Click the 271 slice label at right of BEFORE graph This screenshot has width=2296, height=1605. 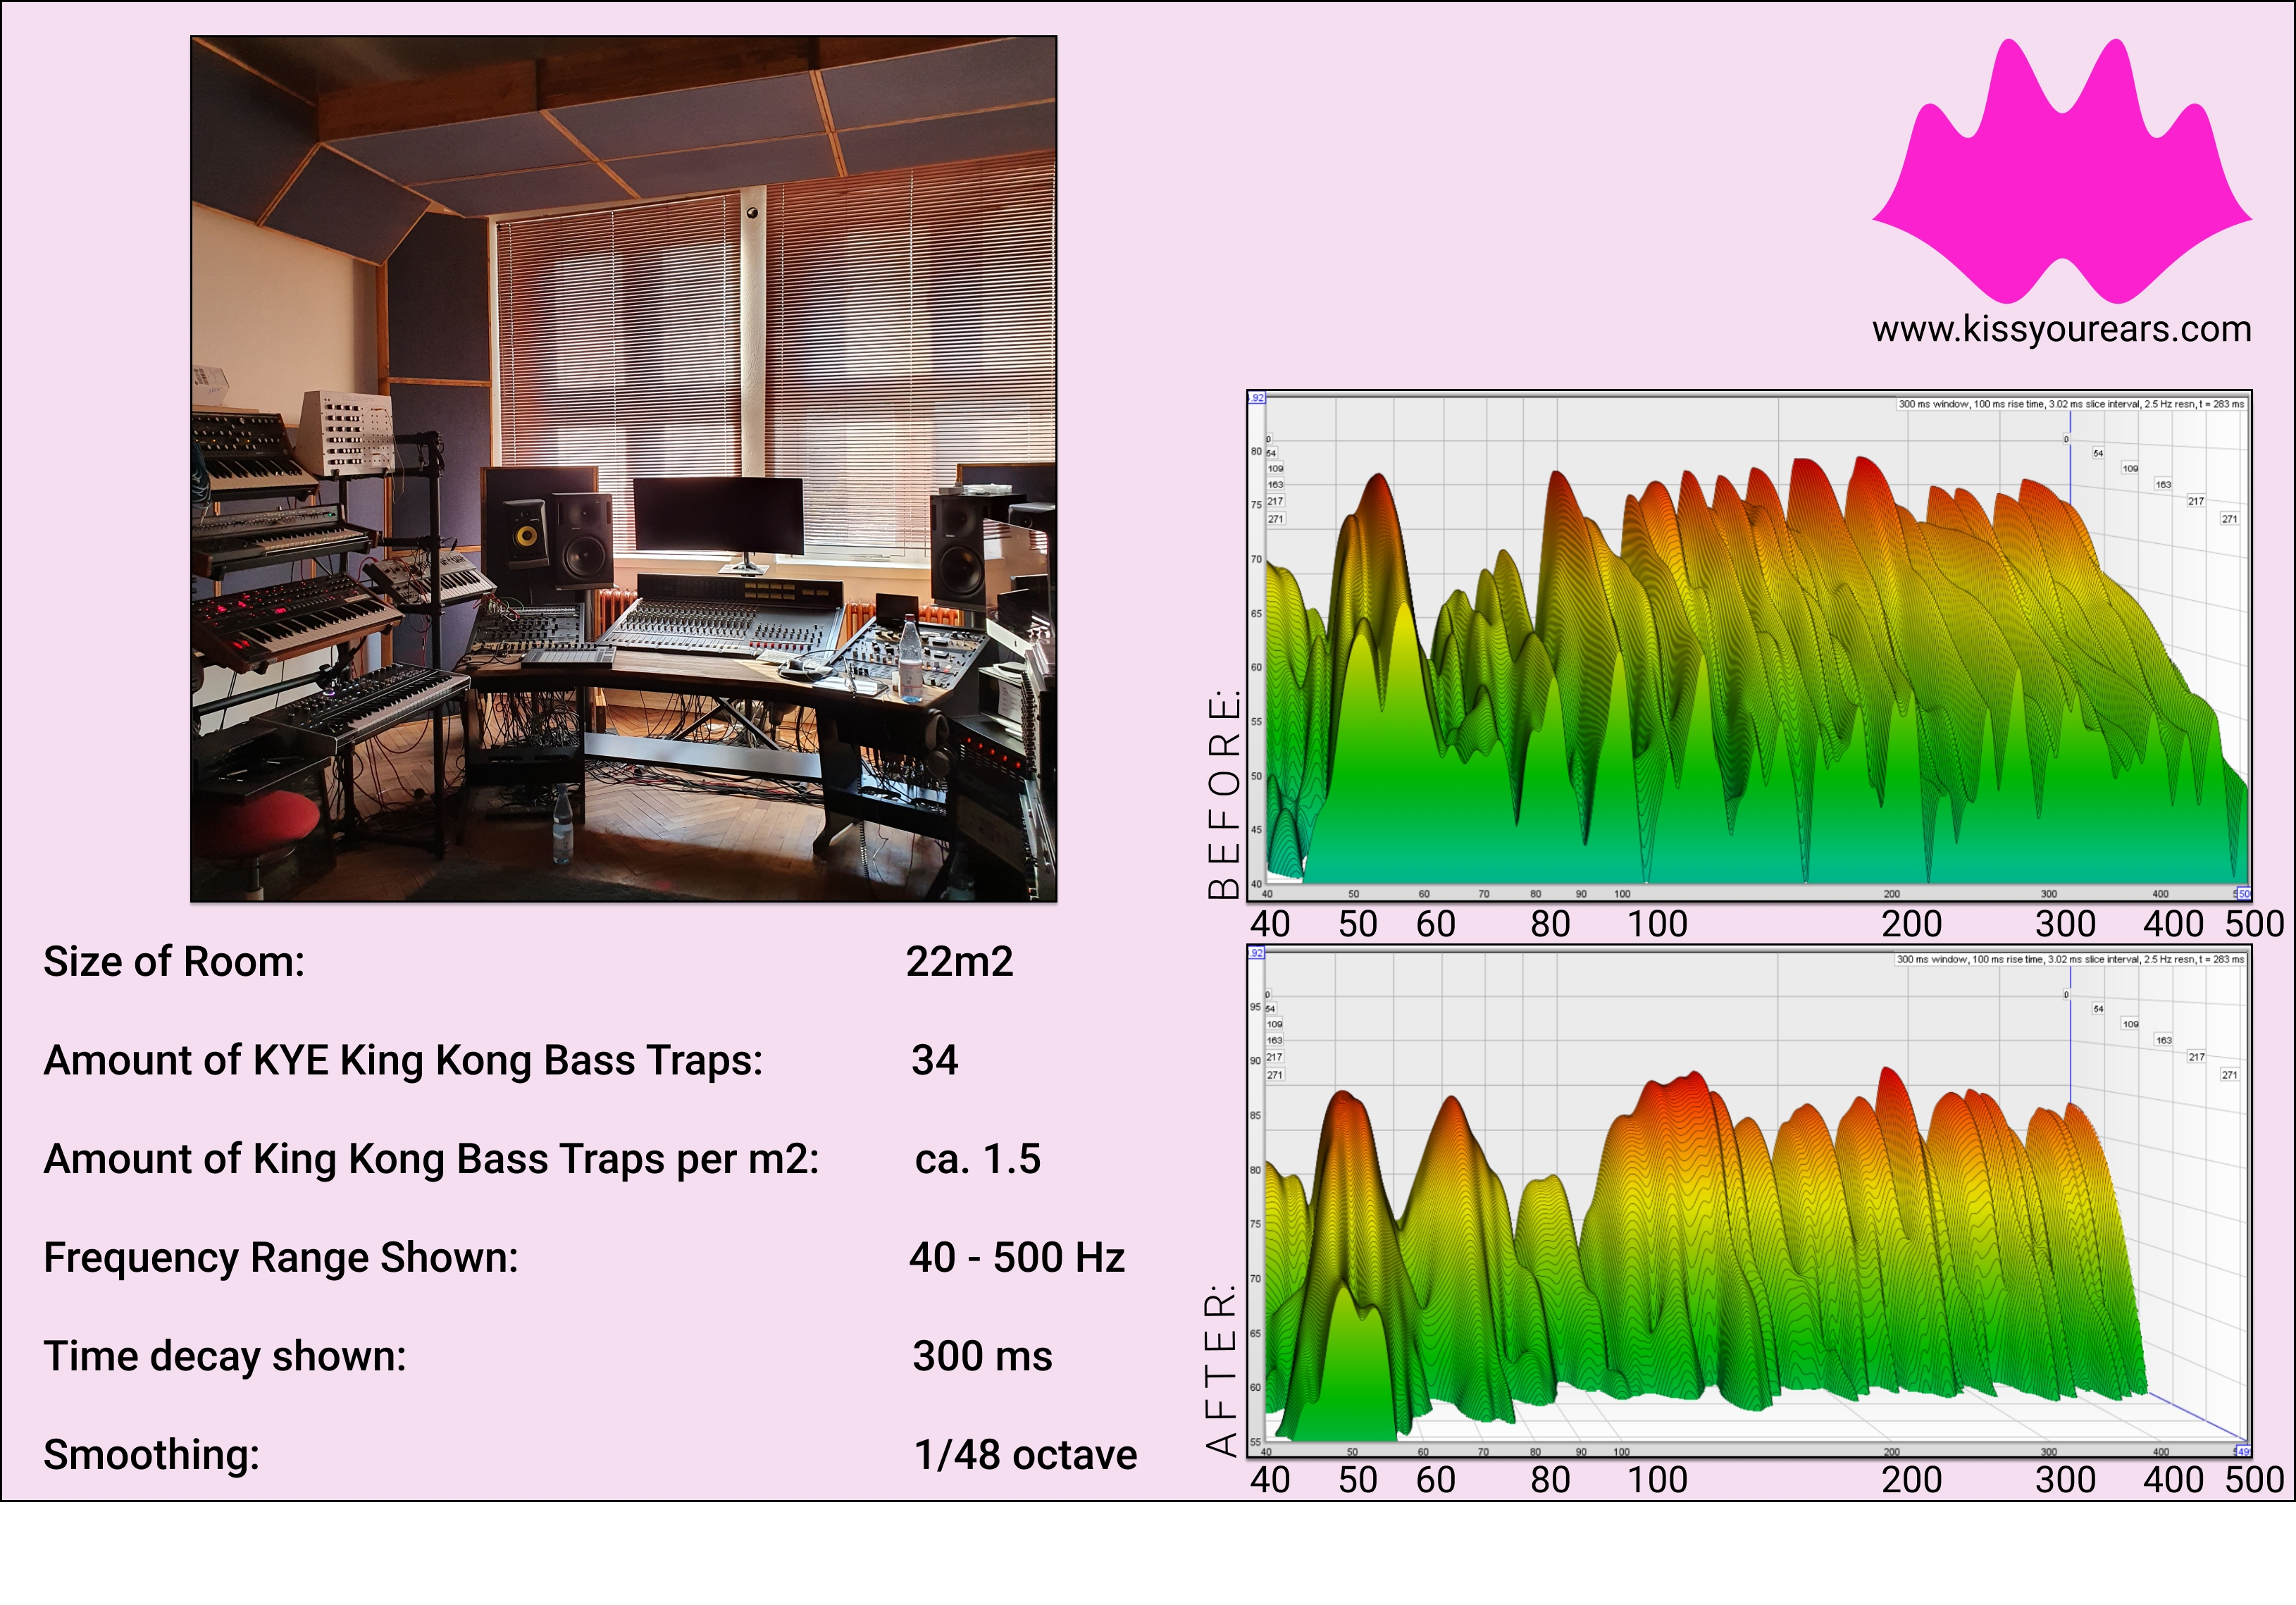tap(2229, 519)
